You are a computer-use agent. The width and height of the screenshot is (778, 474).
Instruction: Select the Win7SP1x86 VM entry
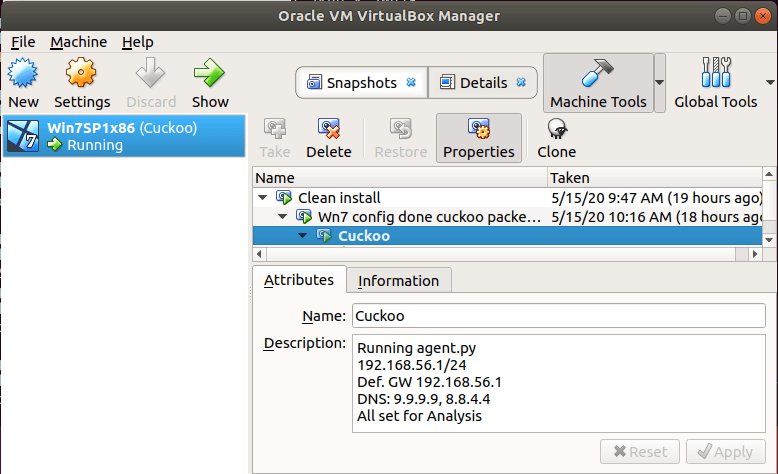tap(124, 136)
